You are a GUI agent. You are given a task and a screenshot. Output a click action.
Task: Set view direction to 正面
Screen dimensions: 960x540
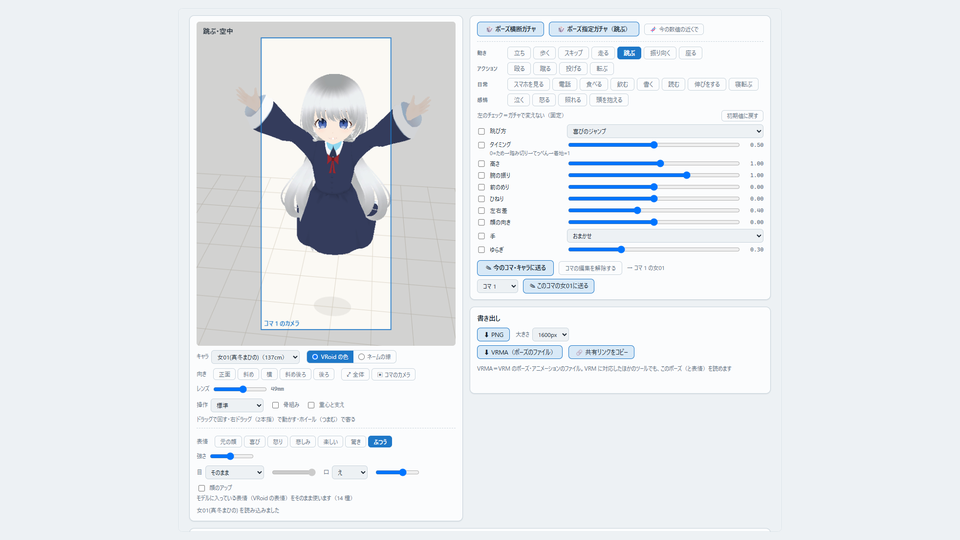[x=225, y=374]
